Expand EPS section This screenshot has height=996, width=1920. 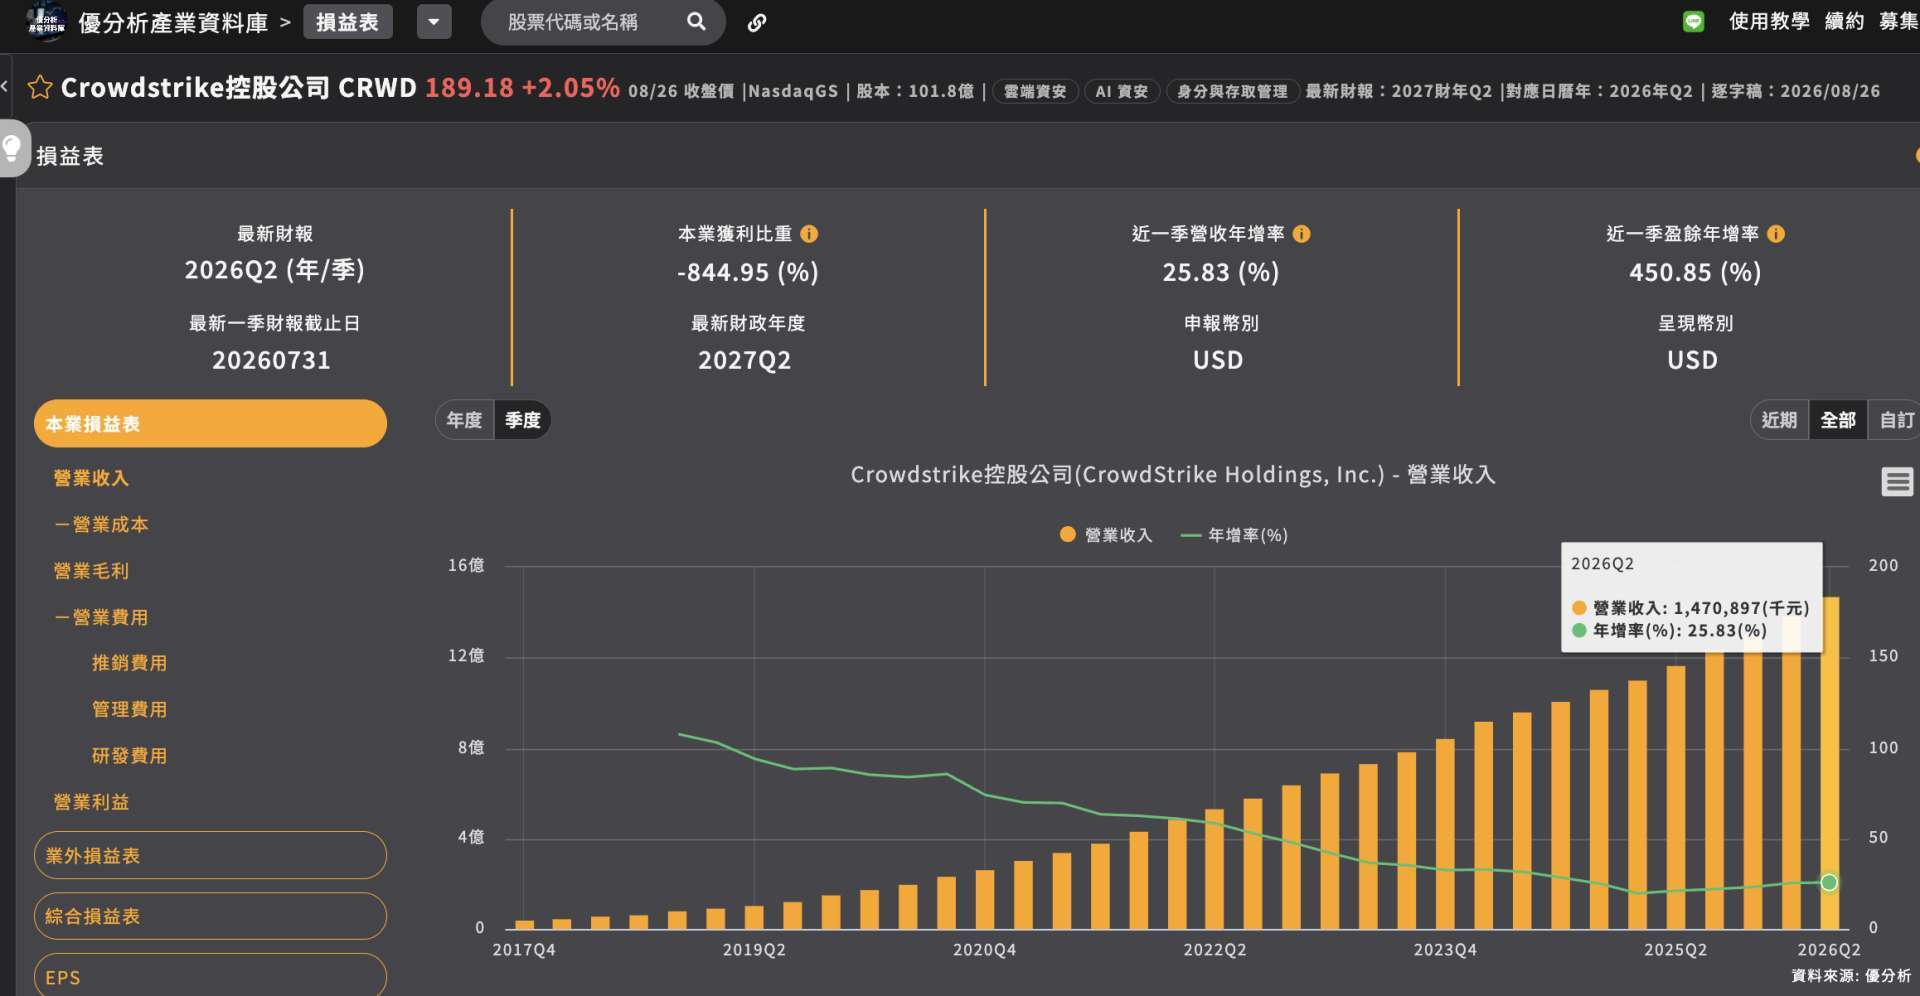click(210, 975)
